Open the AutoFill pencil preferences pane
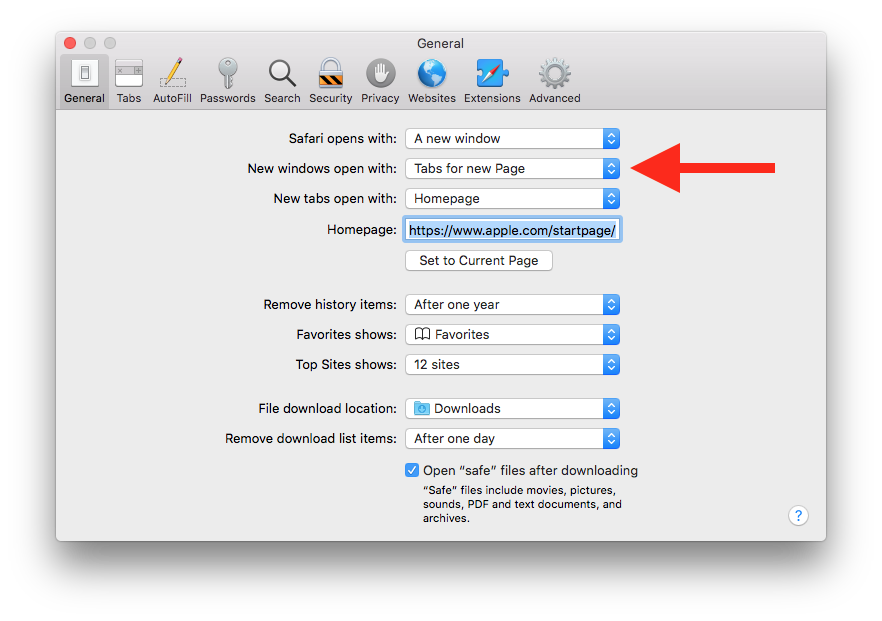This screenshot has height=621, width=882. point(173,81)
